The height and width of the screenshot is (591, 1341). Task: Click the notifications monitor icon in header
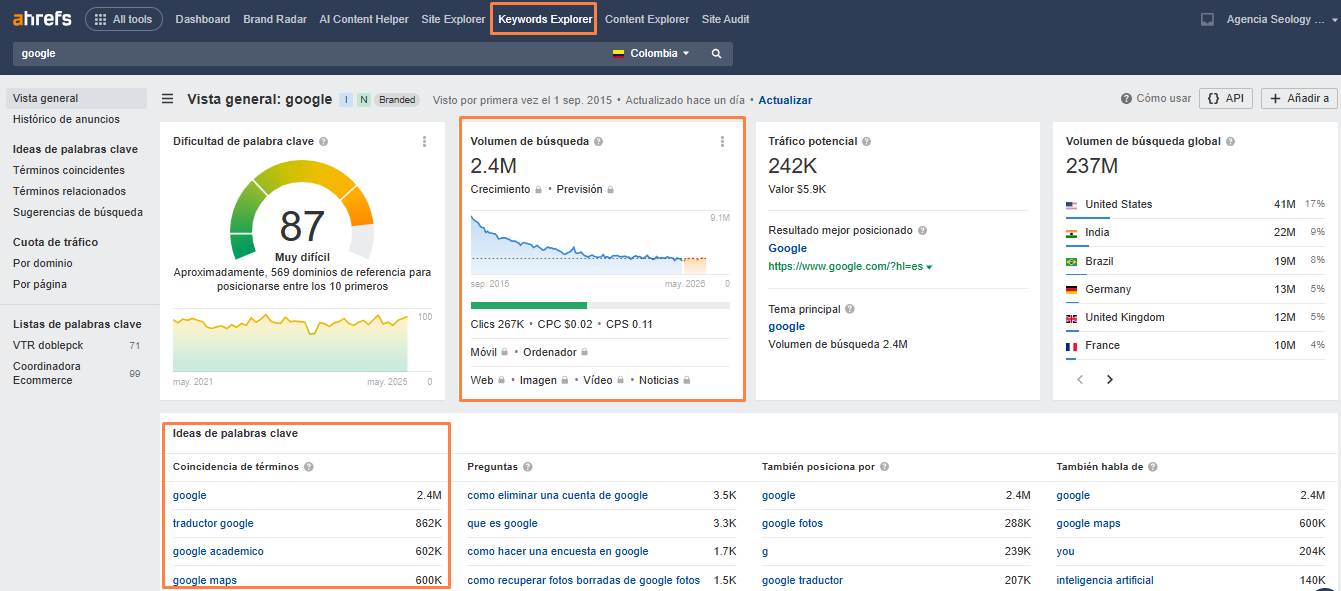click(x=1207, y=19)
